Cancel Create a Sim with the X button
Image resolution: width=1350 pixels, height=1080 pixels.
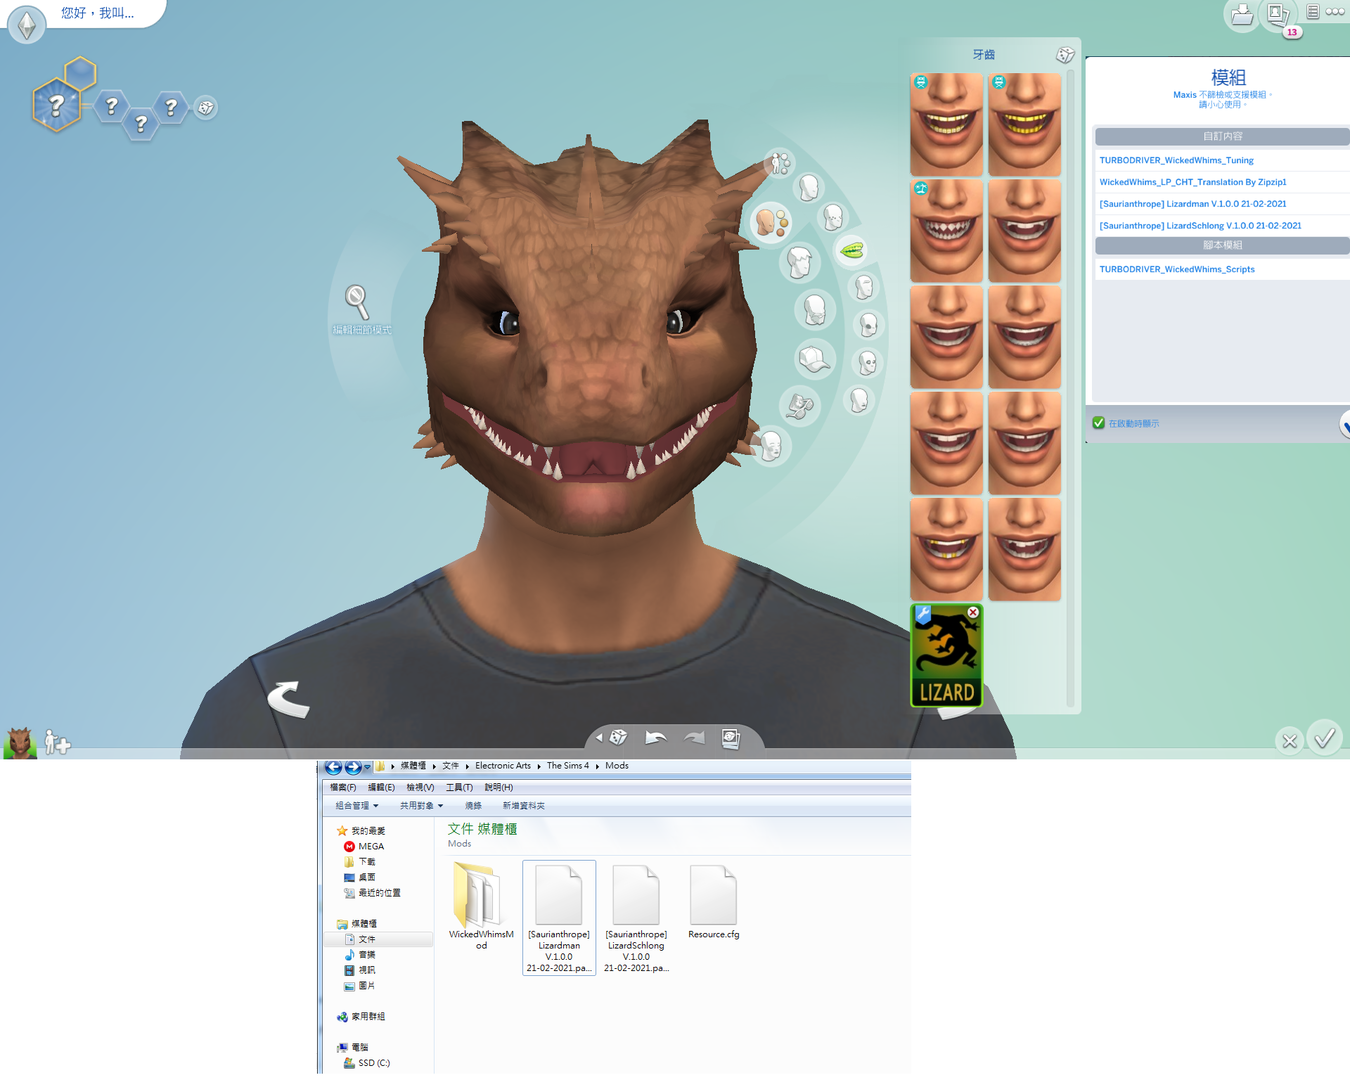[x=1289, y=741]
